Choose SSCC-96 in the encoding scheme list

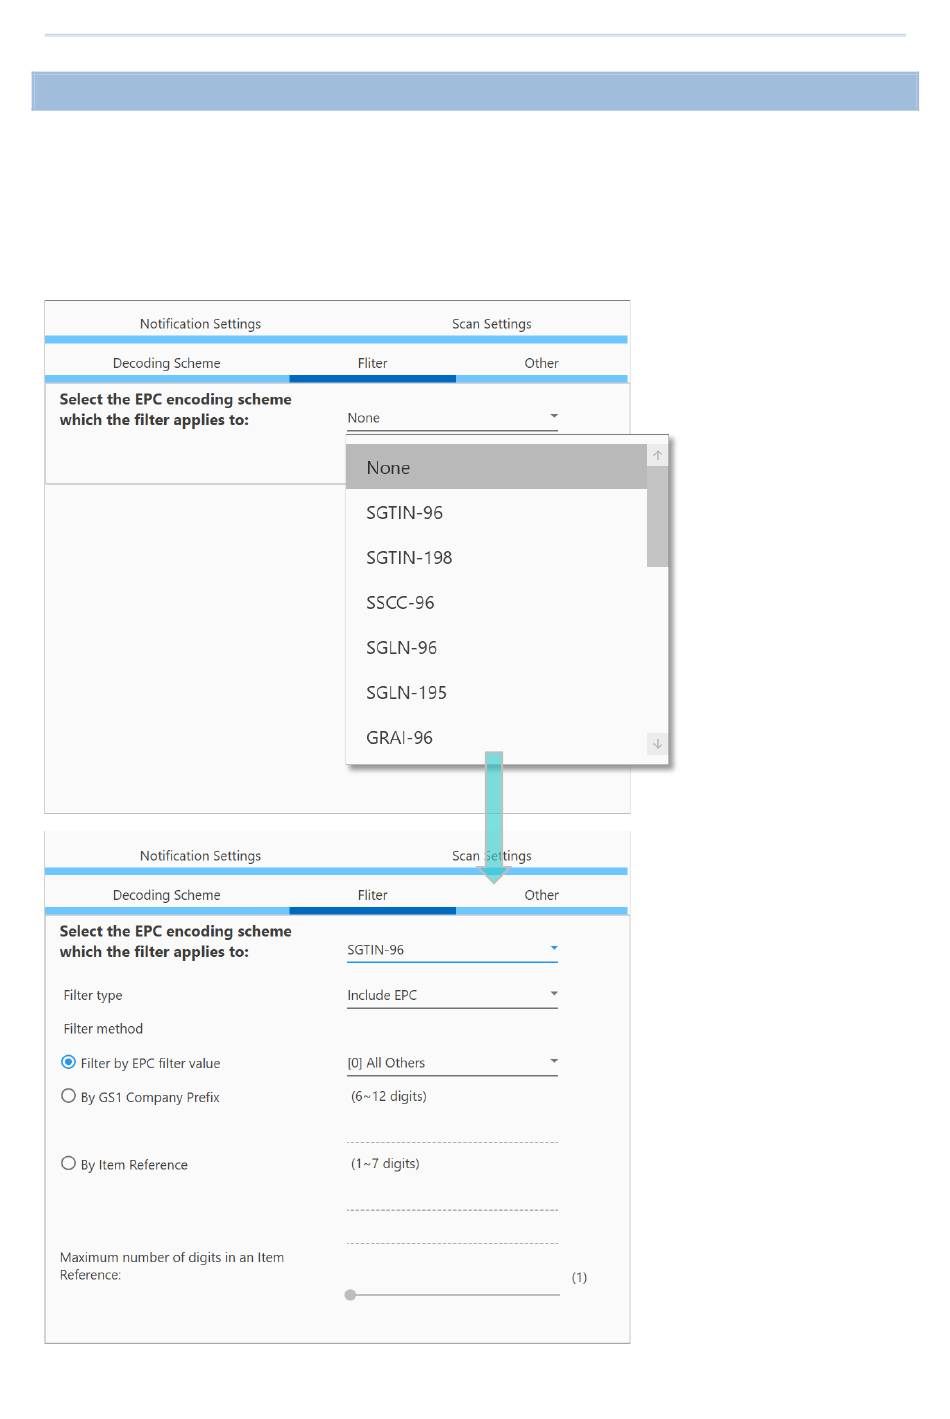click(400, 603)
